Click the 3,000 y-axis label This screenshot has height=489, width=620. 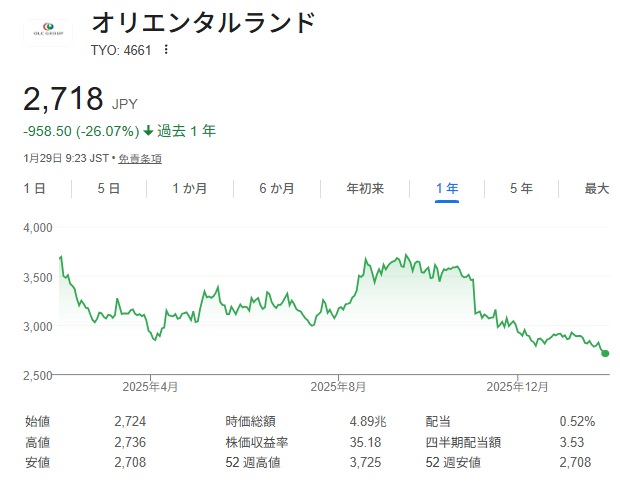pyautogui.click(x=38, y=327)
